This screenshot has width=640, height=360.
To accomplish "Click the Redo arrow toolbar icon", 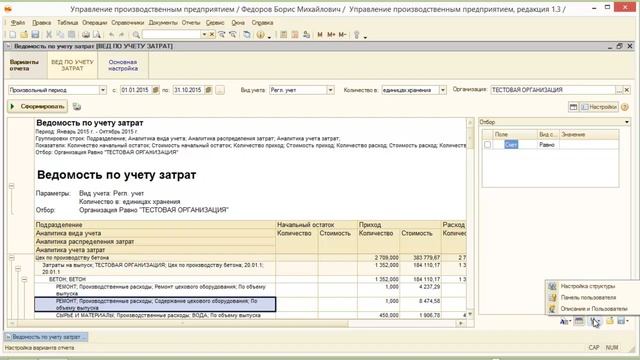I will [x=122, y=35].
